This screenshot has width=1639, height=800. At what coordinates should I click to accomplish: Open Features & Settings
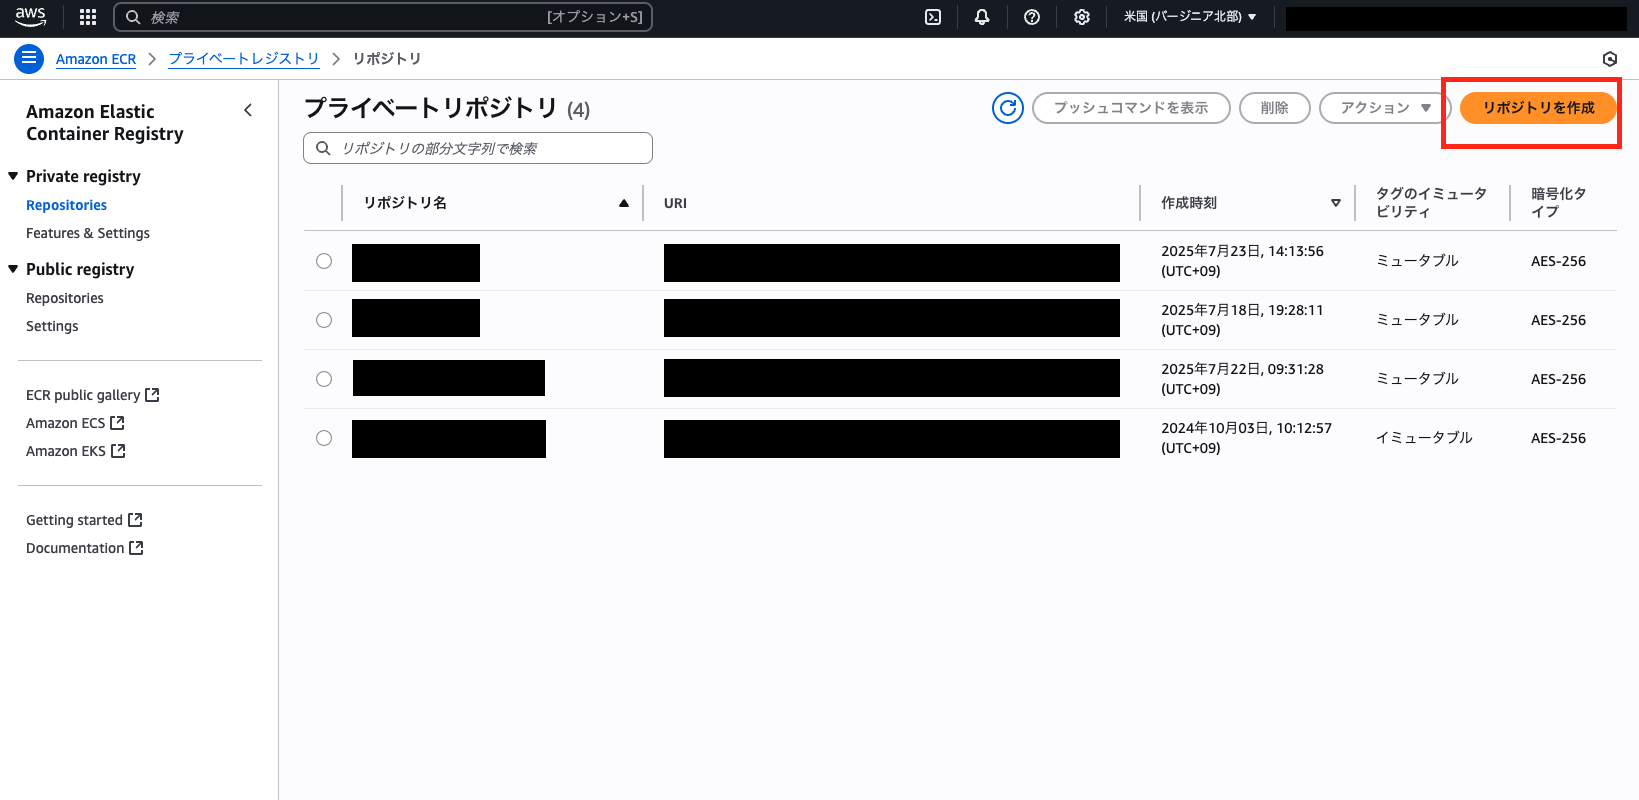[88, 233]
